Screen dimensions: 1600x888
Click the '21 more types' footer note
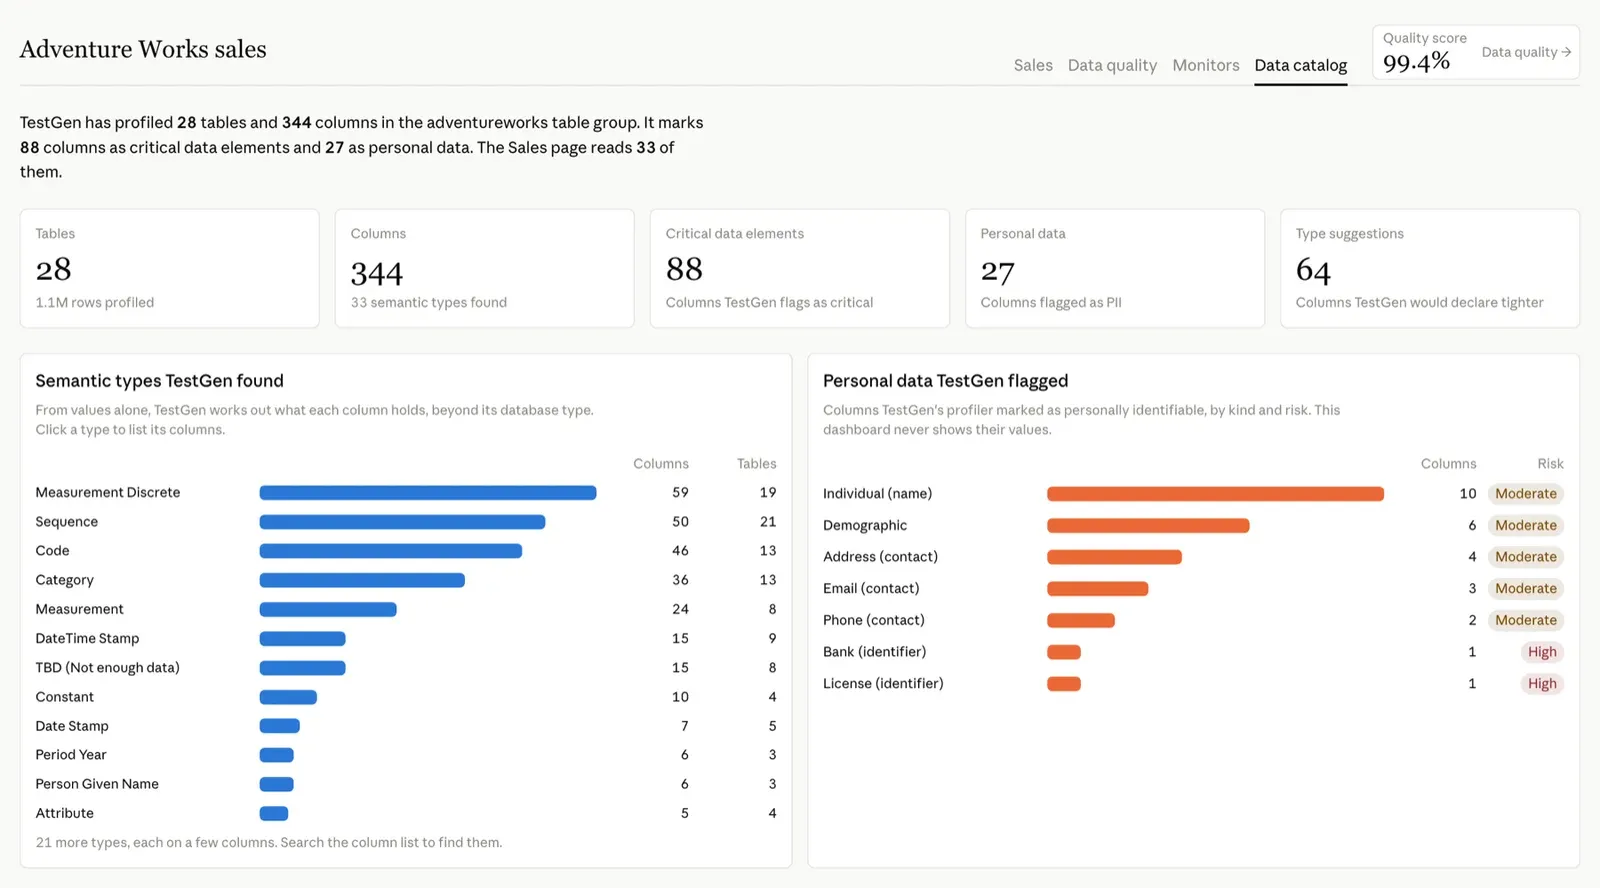click(269, 842)
